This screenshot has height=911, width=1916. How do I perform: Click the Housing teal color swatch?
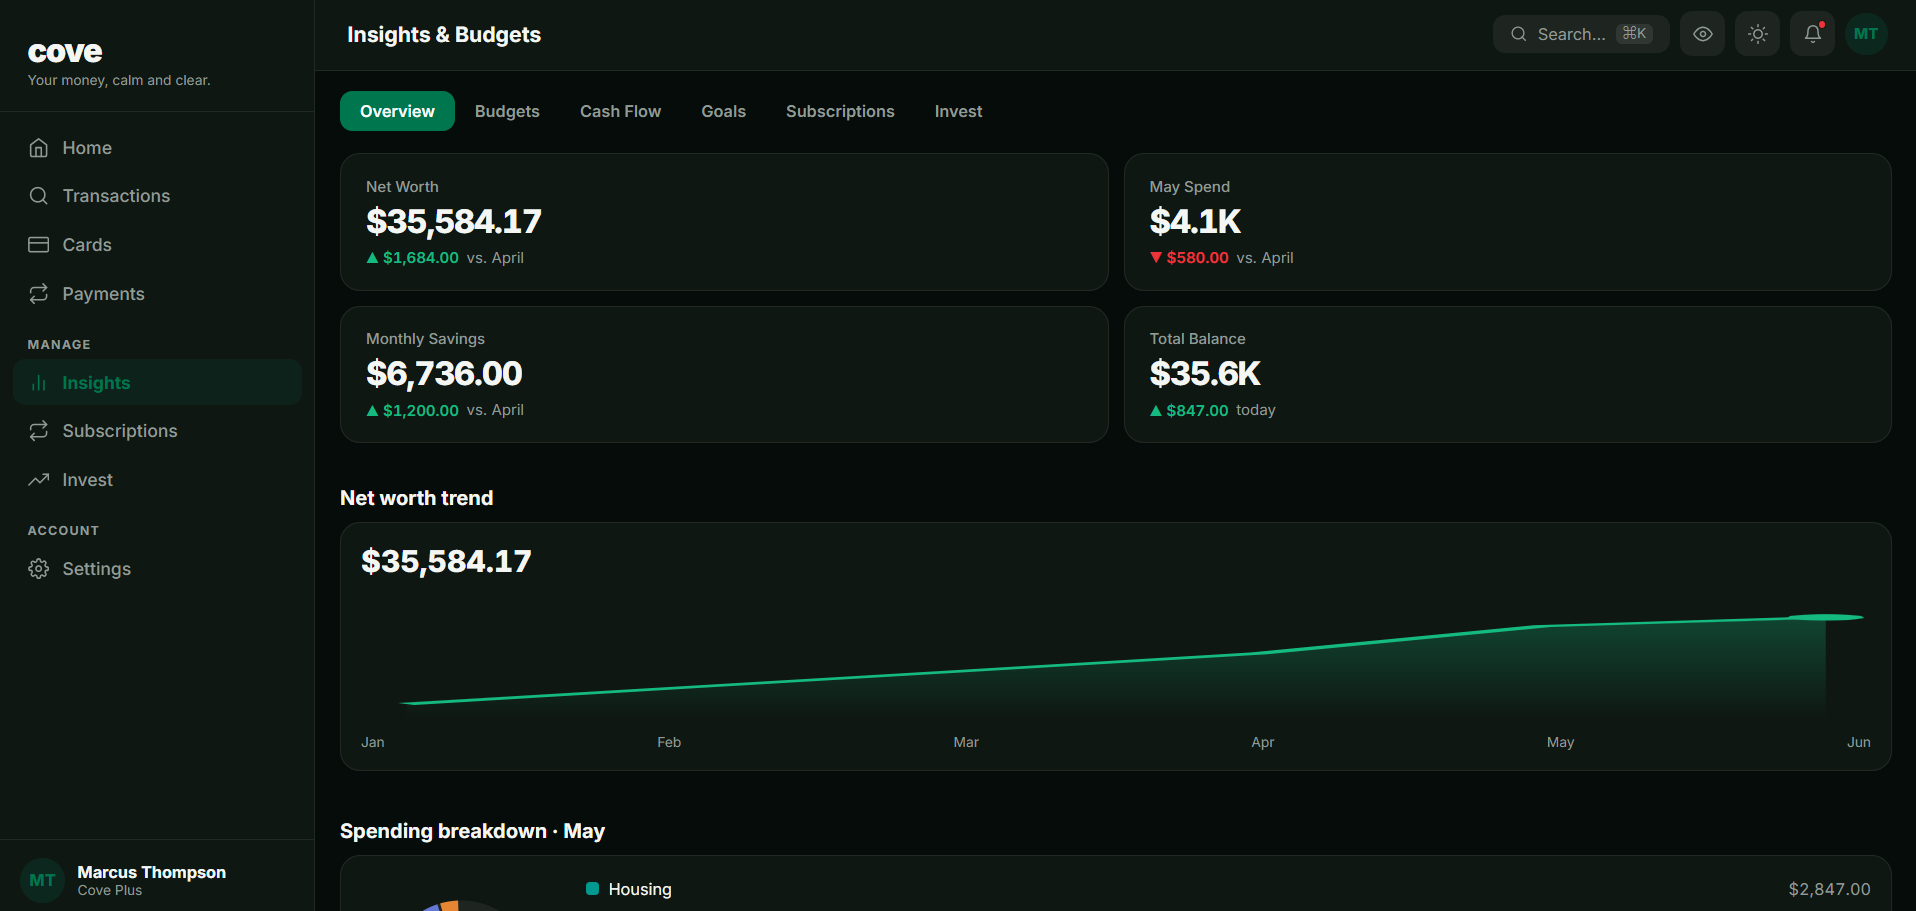(x=592, y=889)
